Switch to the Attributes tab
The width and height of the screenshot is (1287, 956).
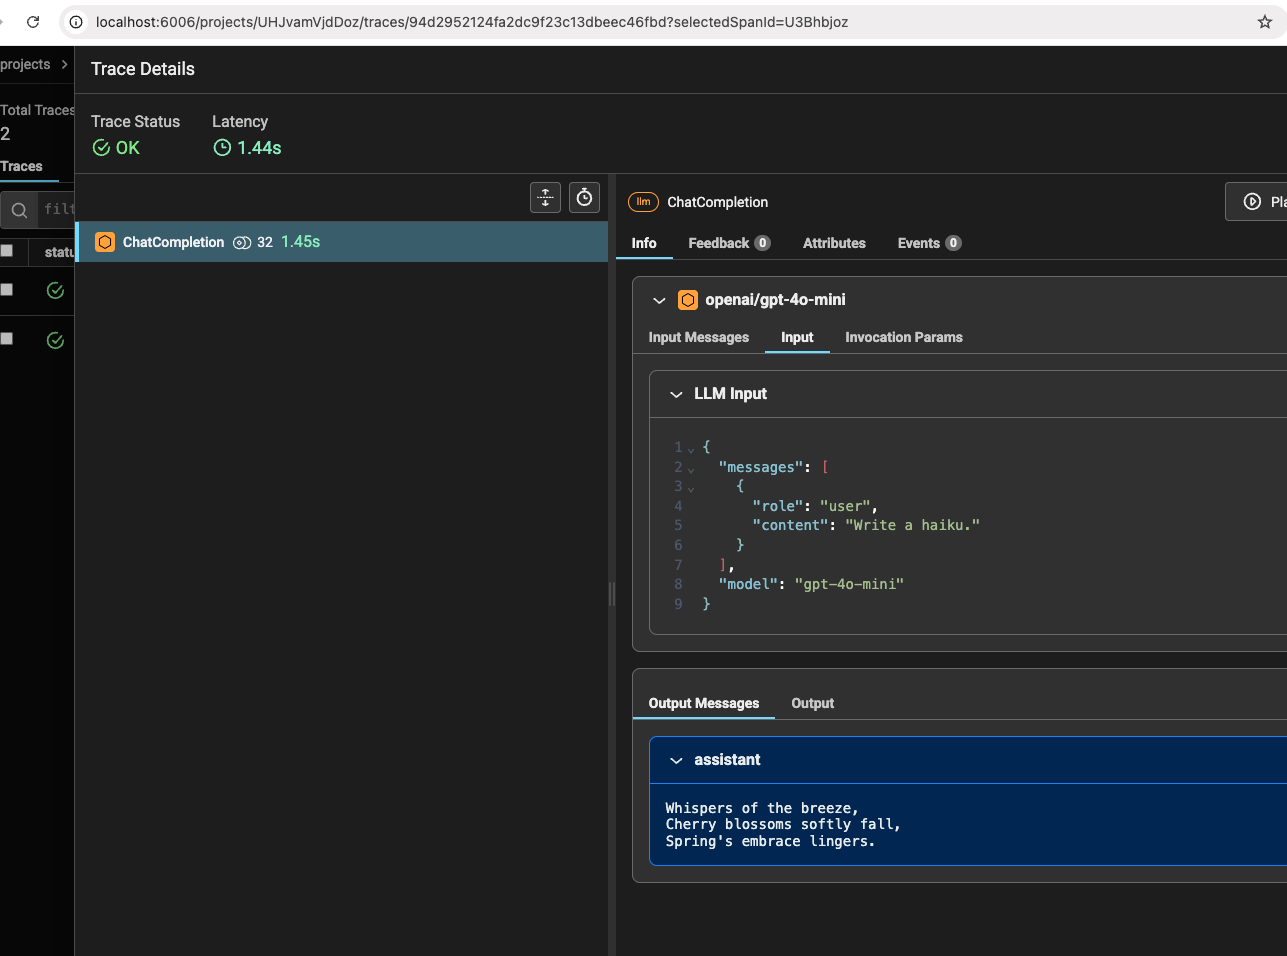[x=833, y=243]
